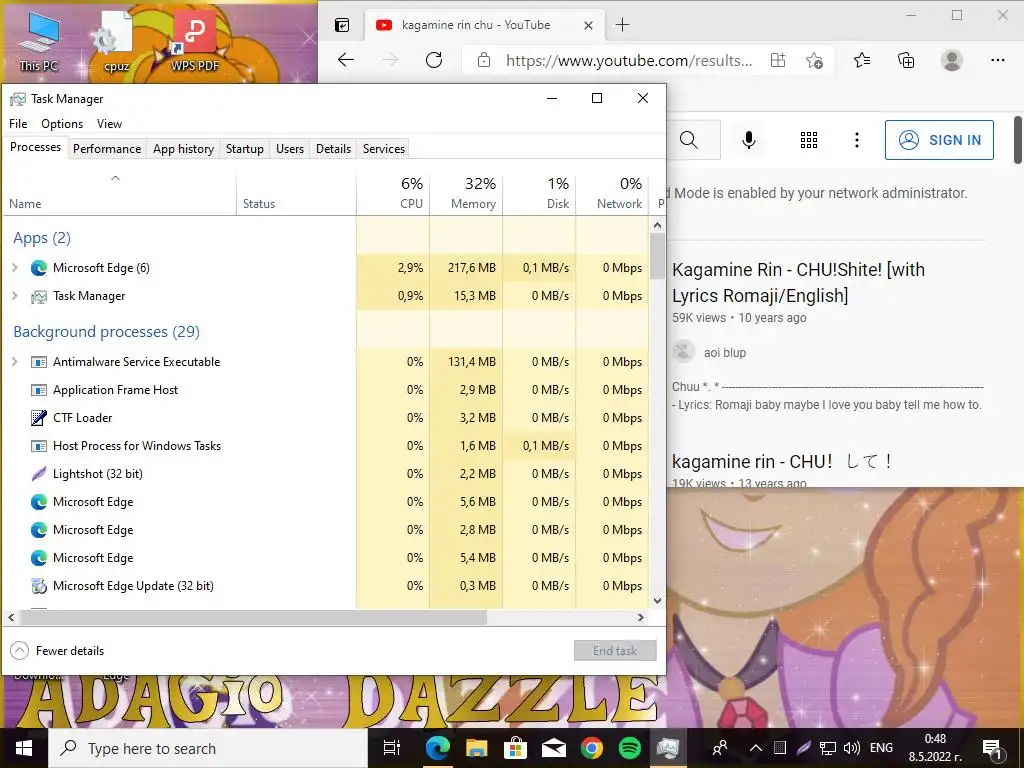Open Edge tab actions menu icon

pos(342,25)
